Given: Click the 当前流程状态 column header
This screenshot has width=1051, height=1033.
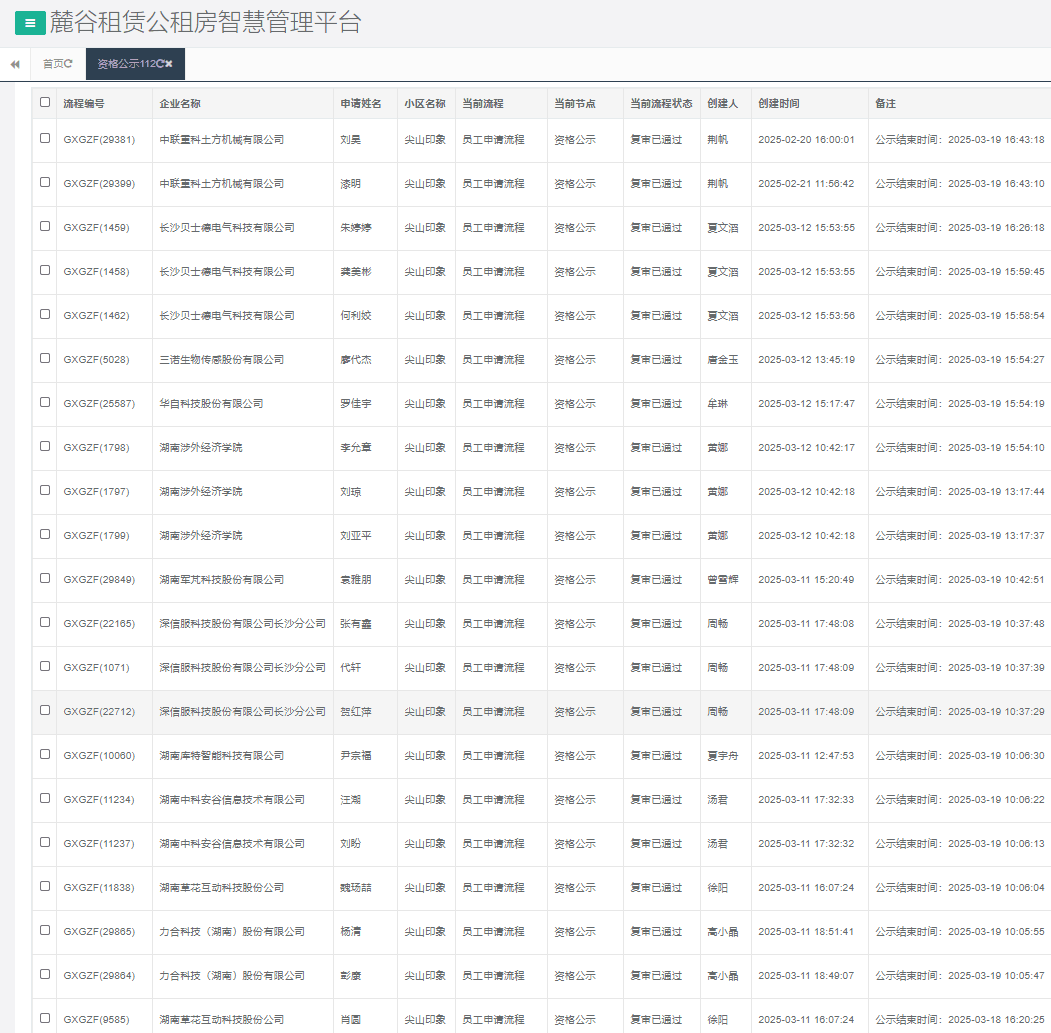Looking at the screenshot, I should [x=661, y=103].
